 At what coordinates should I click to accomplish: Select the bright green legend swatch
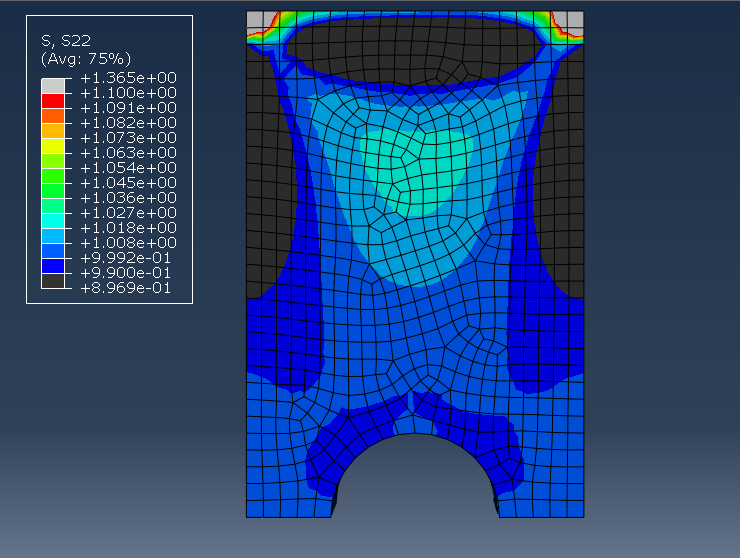[52, 175]
